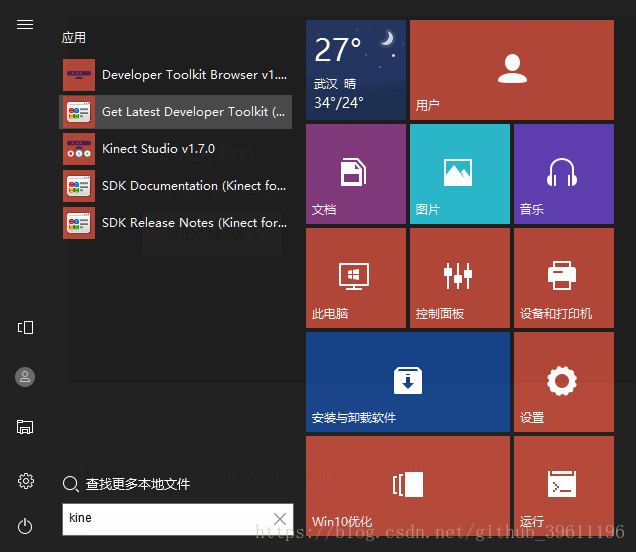The image size is (636, 552).
Task: Click Get Latest Developer Toolkit icon
Action: (x=79, y=112)
